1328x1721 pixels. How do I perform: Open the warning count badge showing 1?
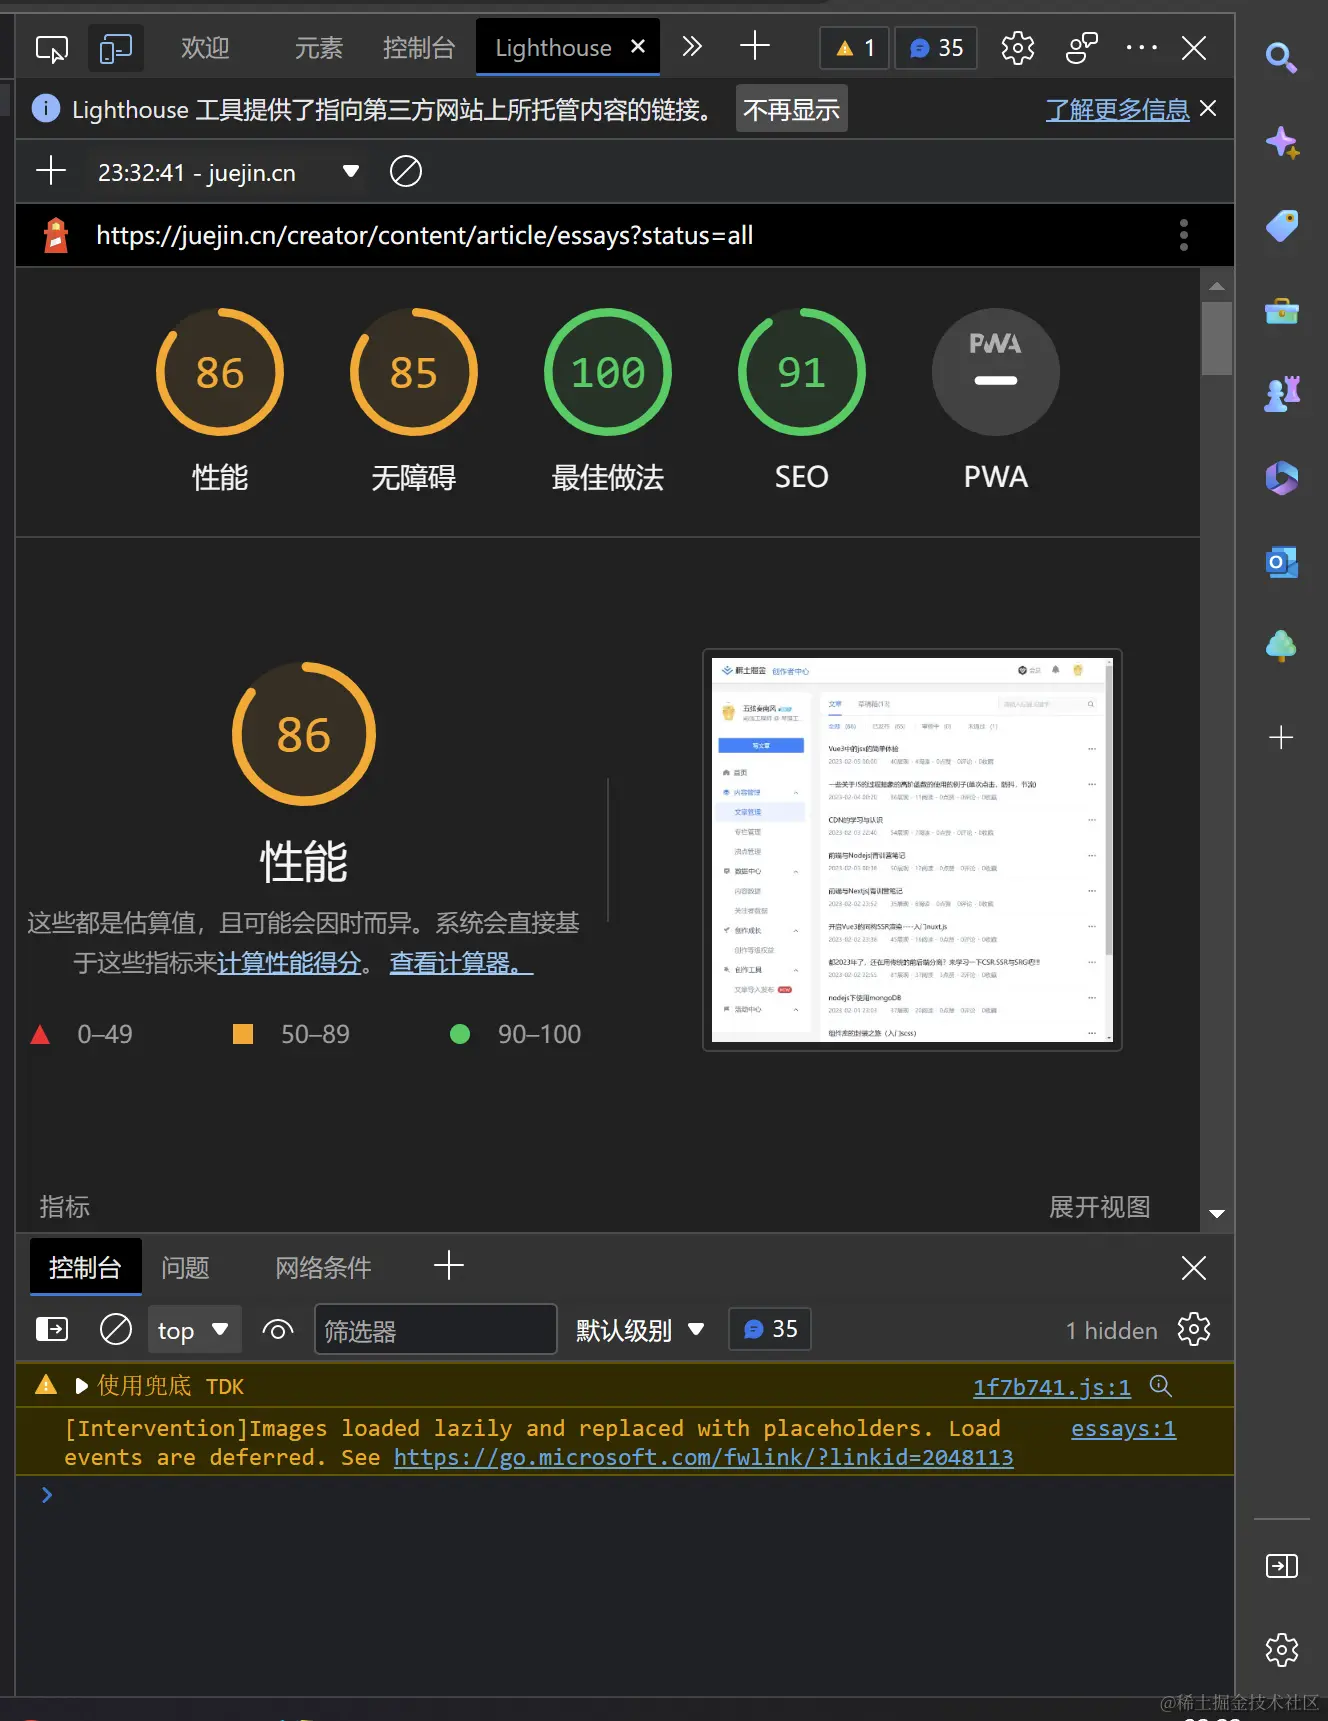[855, 48]
